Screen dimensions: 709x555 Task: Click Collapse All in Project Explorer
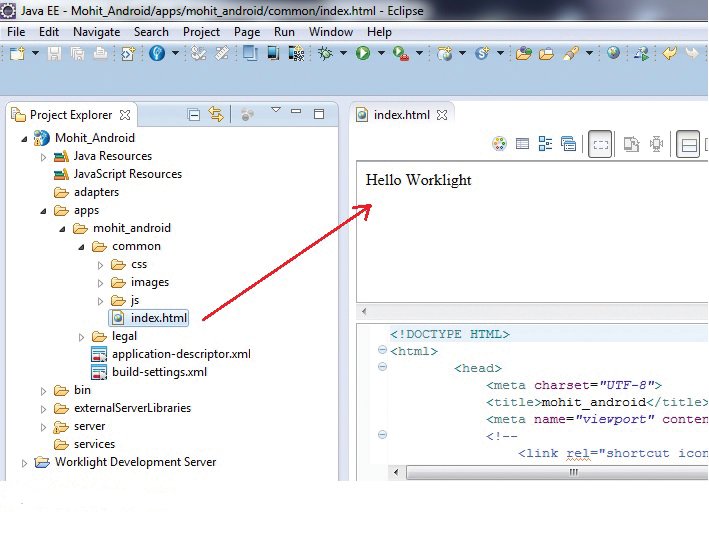[194, 115]
